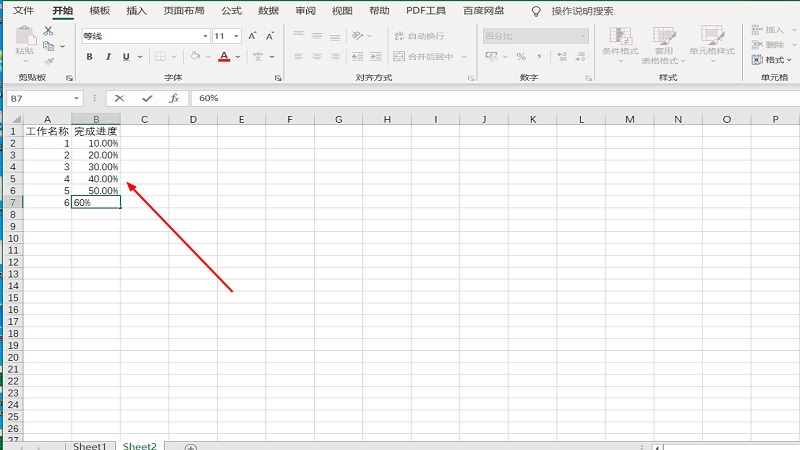The width and height of the screenshot is (800, 450).
Task: Switch to the Sheet1 tab
Action: 89,446
